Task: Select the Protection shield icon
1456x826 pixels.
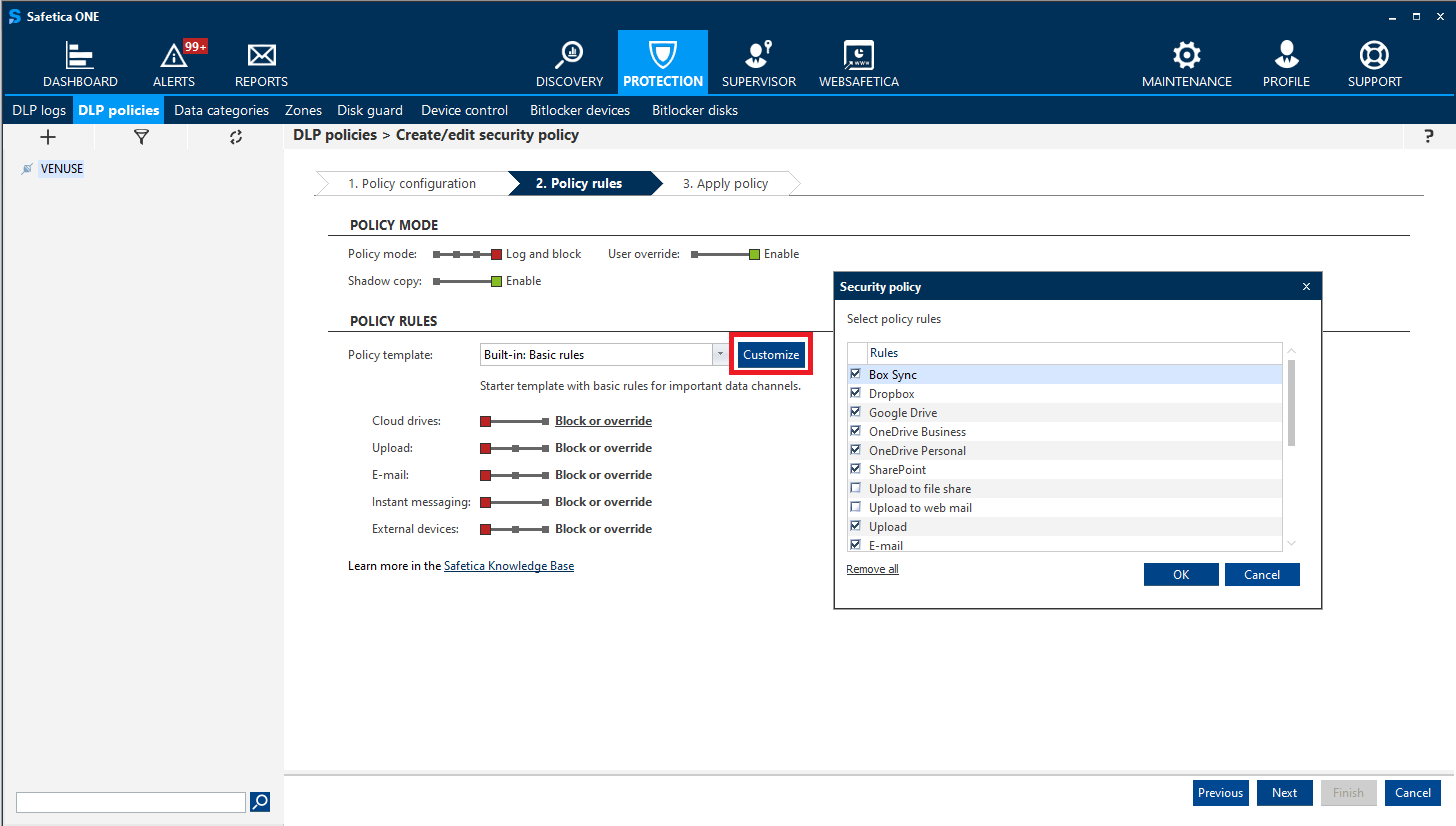Action: point(663,54)
